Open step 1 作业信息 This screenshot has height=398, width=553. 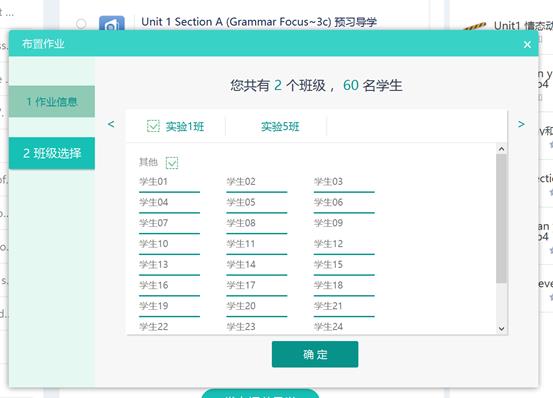pyautogui.click(x=52, y=102)
